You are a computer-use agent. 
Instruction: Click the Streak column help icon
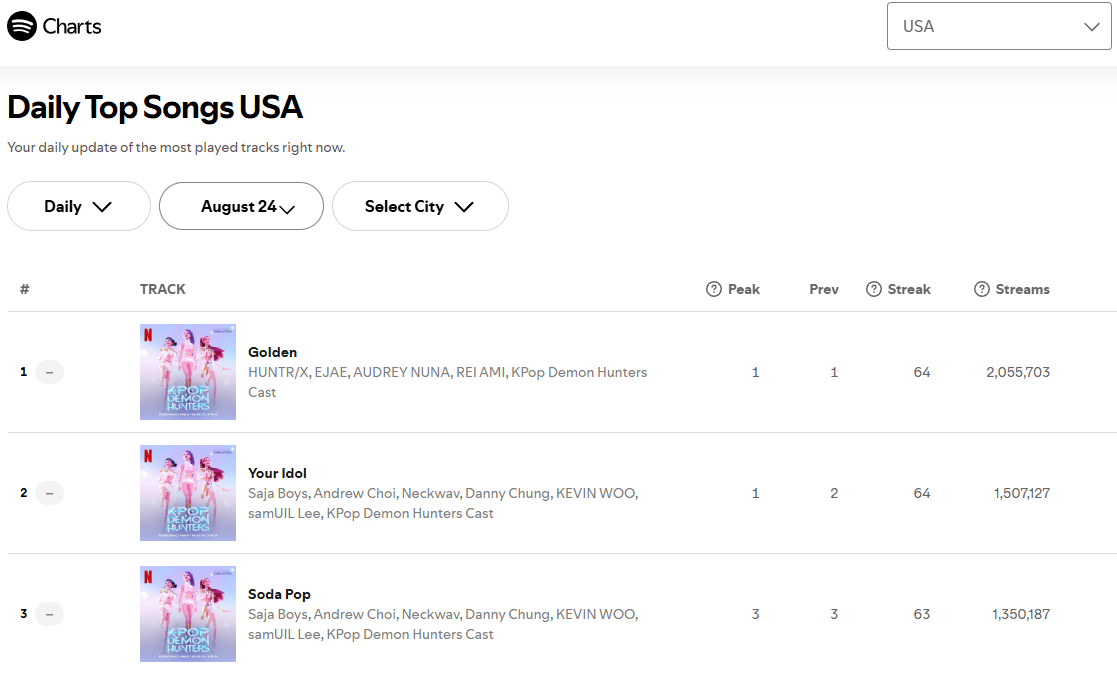click(874, 289)
